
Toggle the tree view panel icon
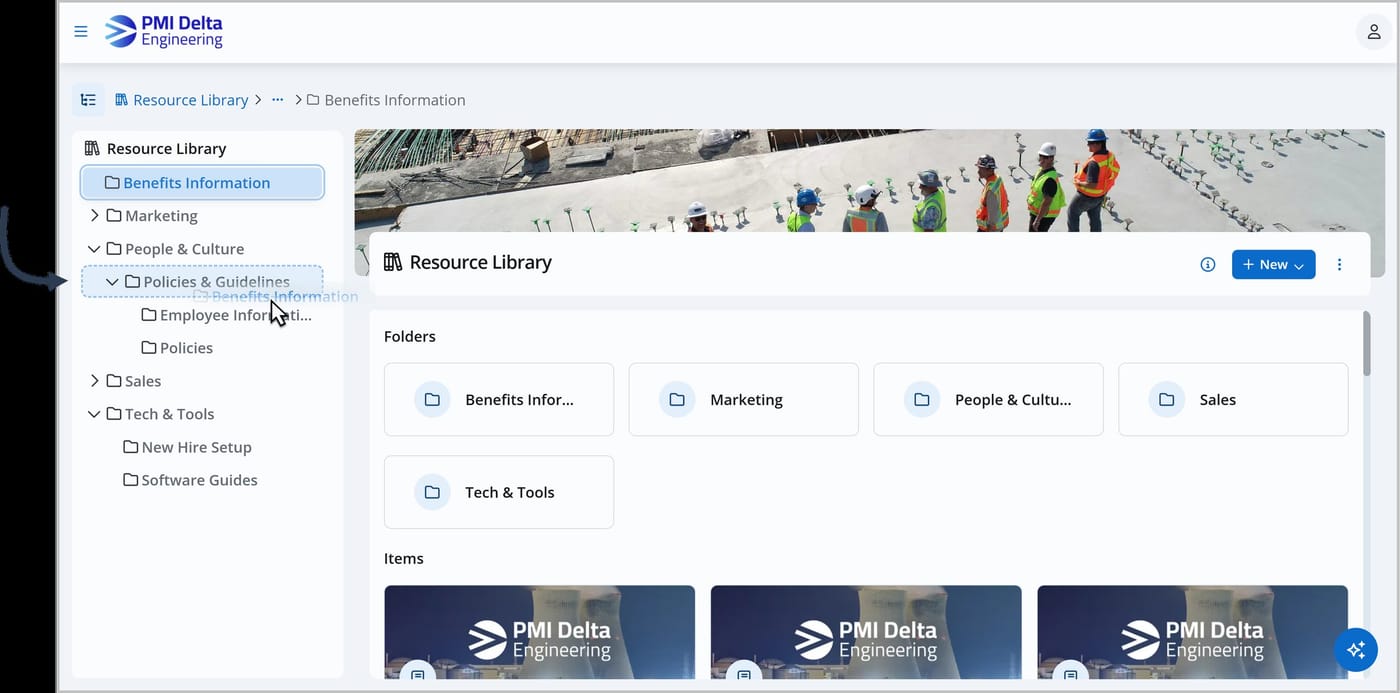coord(88,100)
